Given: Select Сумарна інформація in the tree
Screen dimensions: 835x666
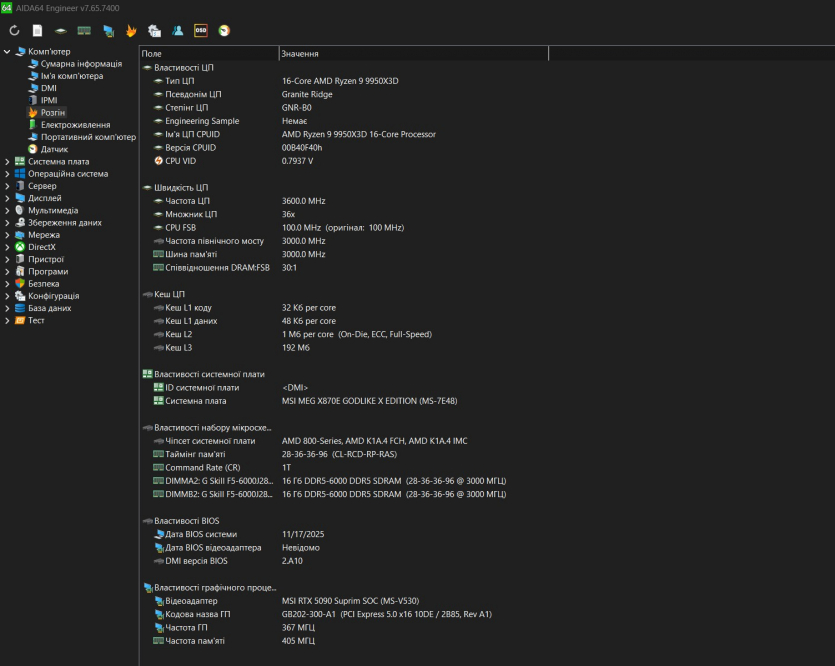Looking at the screenshot, I should tap(81, 63).
